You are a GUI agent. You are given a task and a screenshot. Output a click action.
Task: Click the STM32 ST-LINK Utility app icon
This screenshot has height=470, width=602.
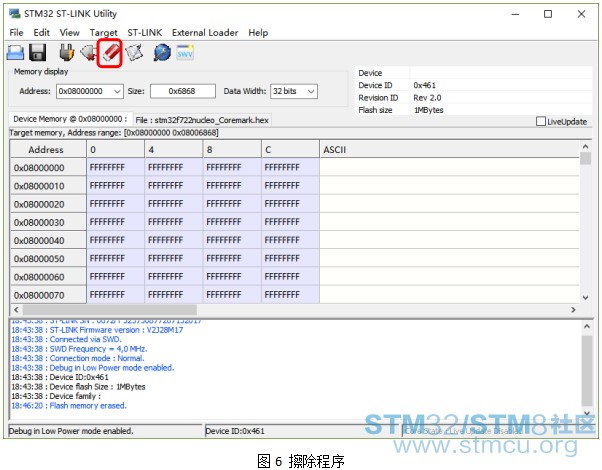pos(15,13)
